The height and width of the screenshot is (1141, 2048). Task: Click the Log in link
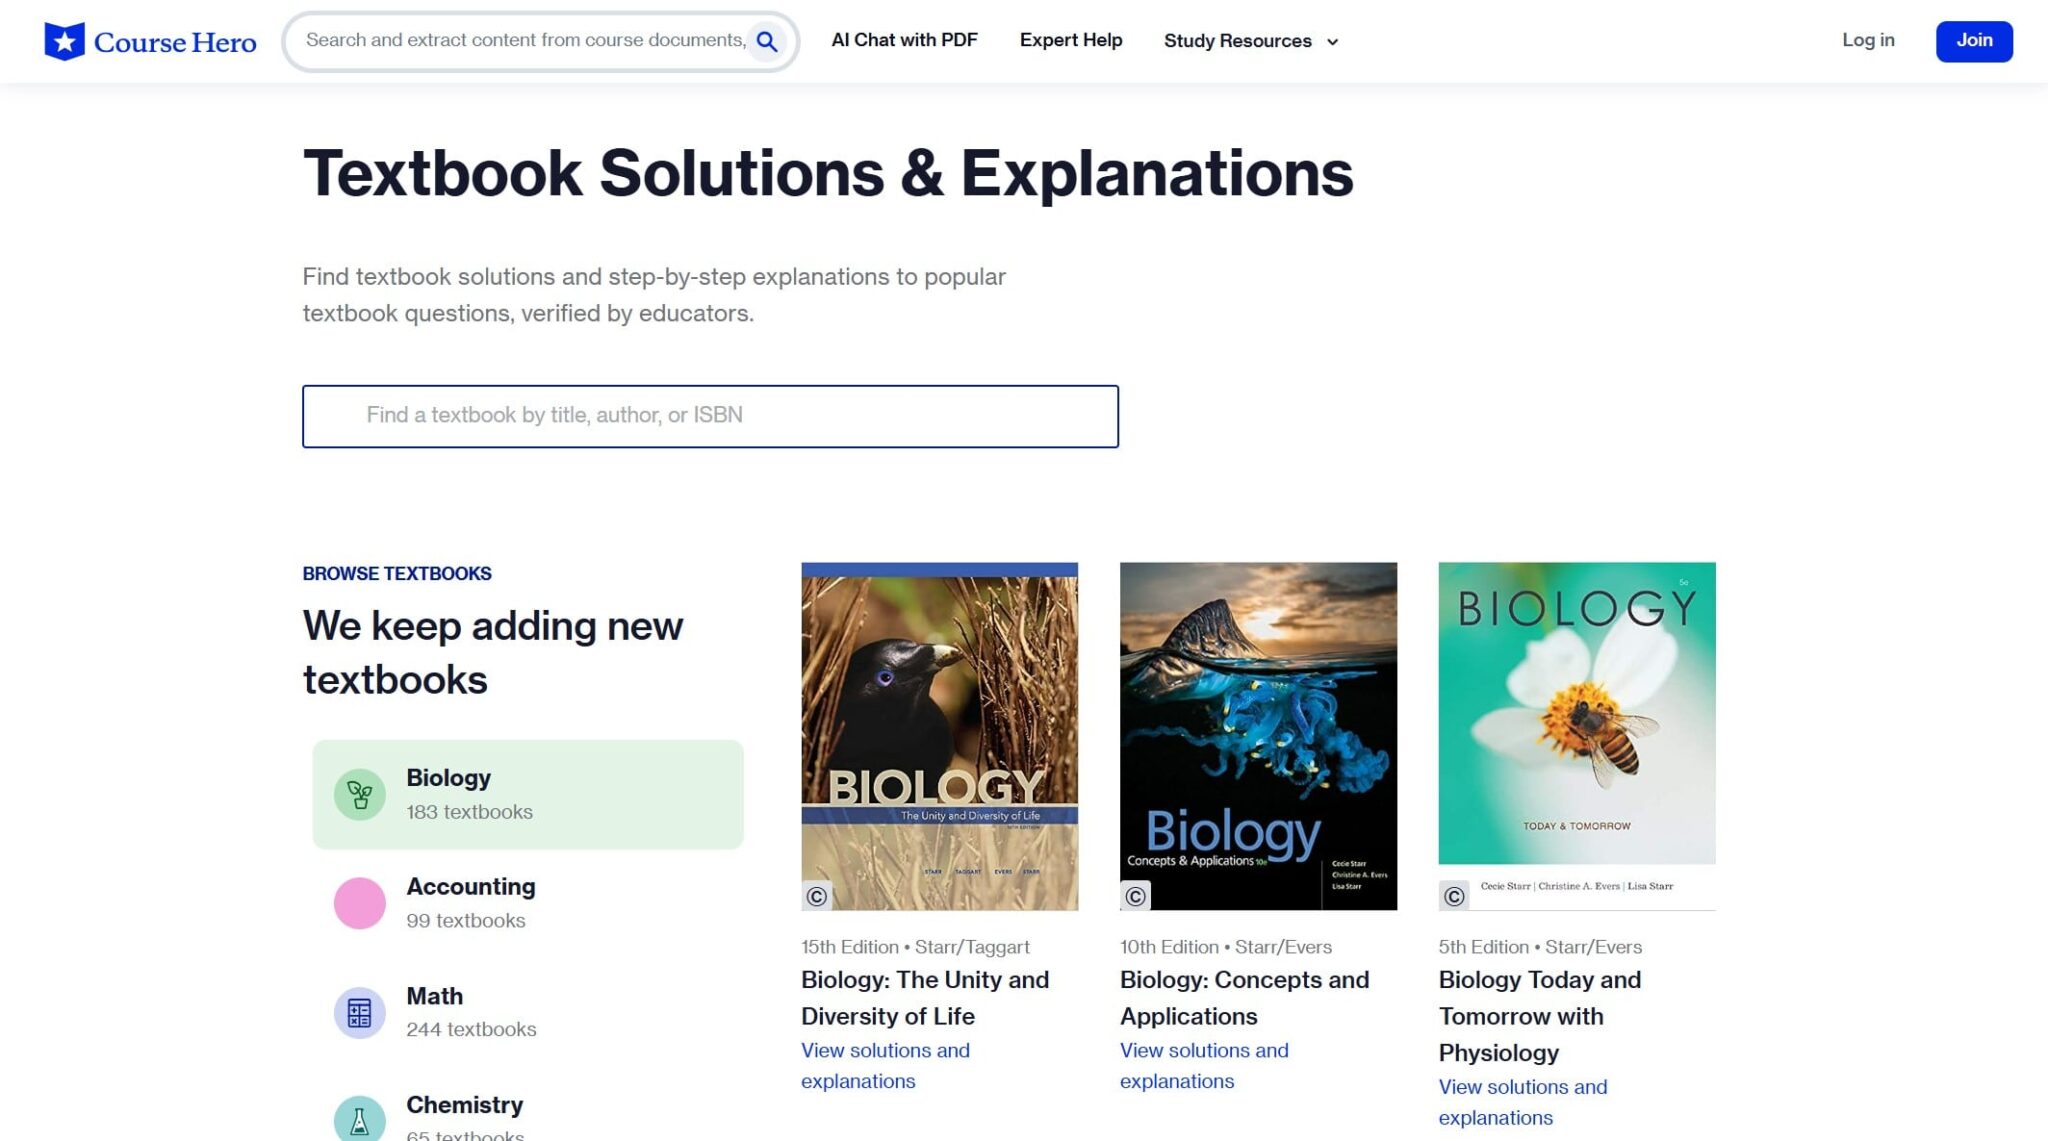[1868, 40]
